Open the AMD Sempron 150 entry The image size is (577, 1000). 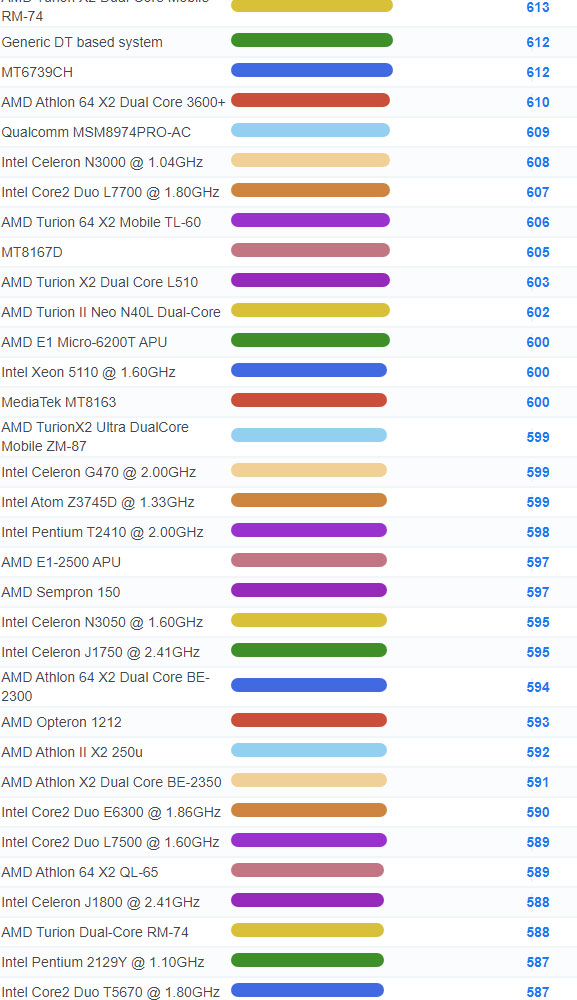(x=61, y=592)
